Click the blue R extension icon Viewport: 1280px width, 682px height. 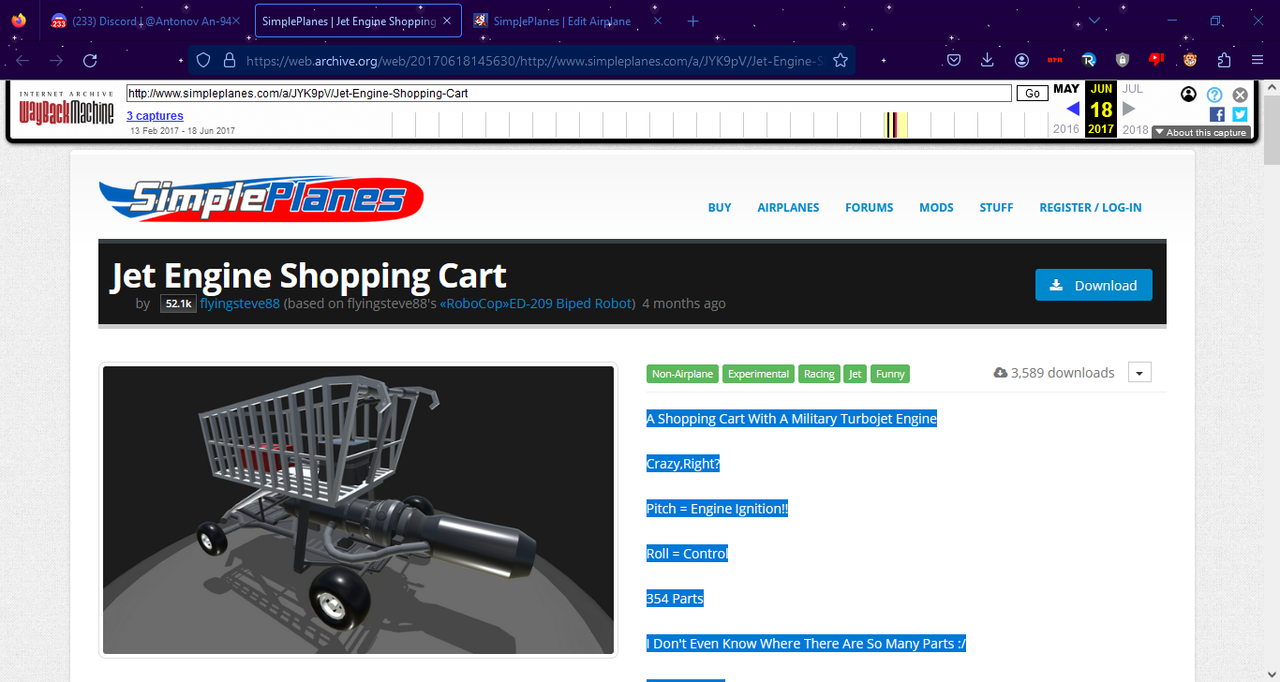point(1088,60)
